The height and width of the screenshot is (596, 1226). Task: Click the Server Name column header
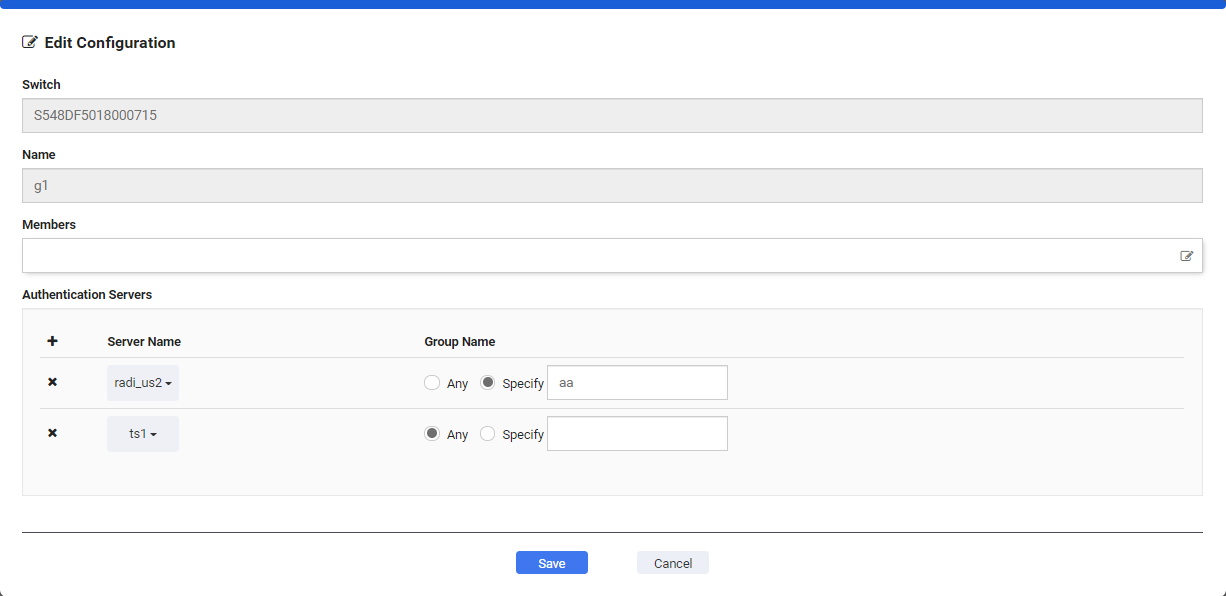coord(144,342)
